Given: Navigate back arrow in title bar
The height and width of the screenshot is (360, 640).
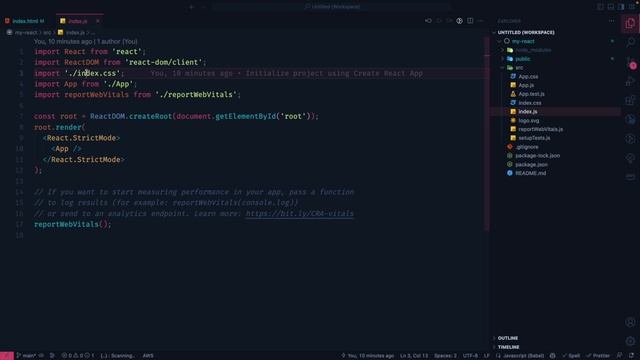Looking at the screenshot, I should [191, 7].
